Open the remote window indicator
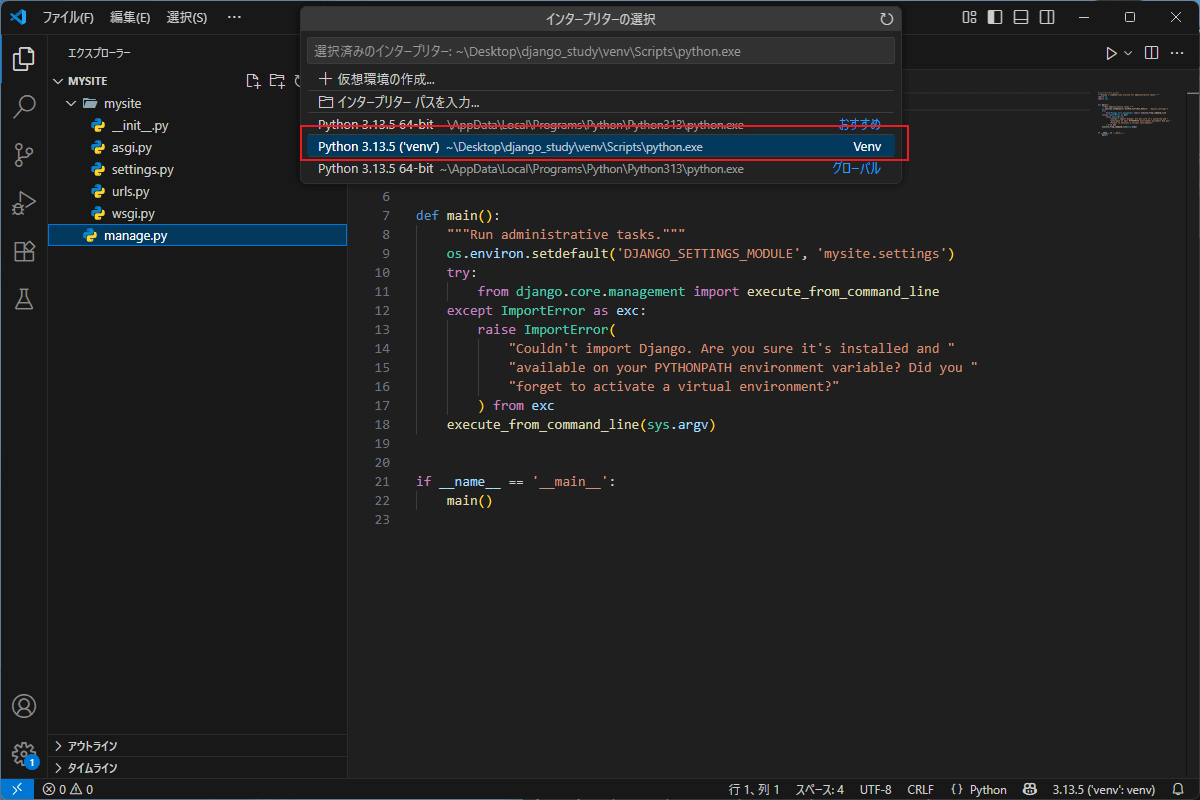The height and width of the screenshot is (800, 1200). point(17,789)
